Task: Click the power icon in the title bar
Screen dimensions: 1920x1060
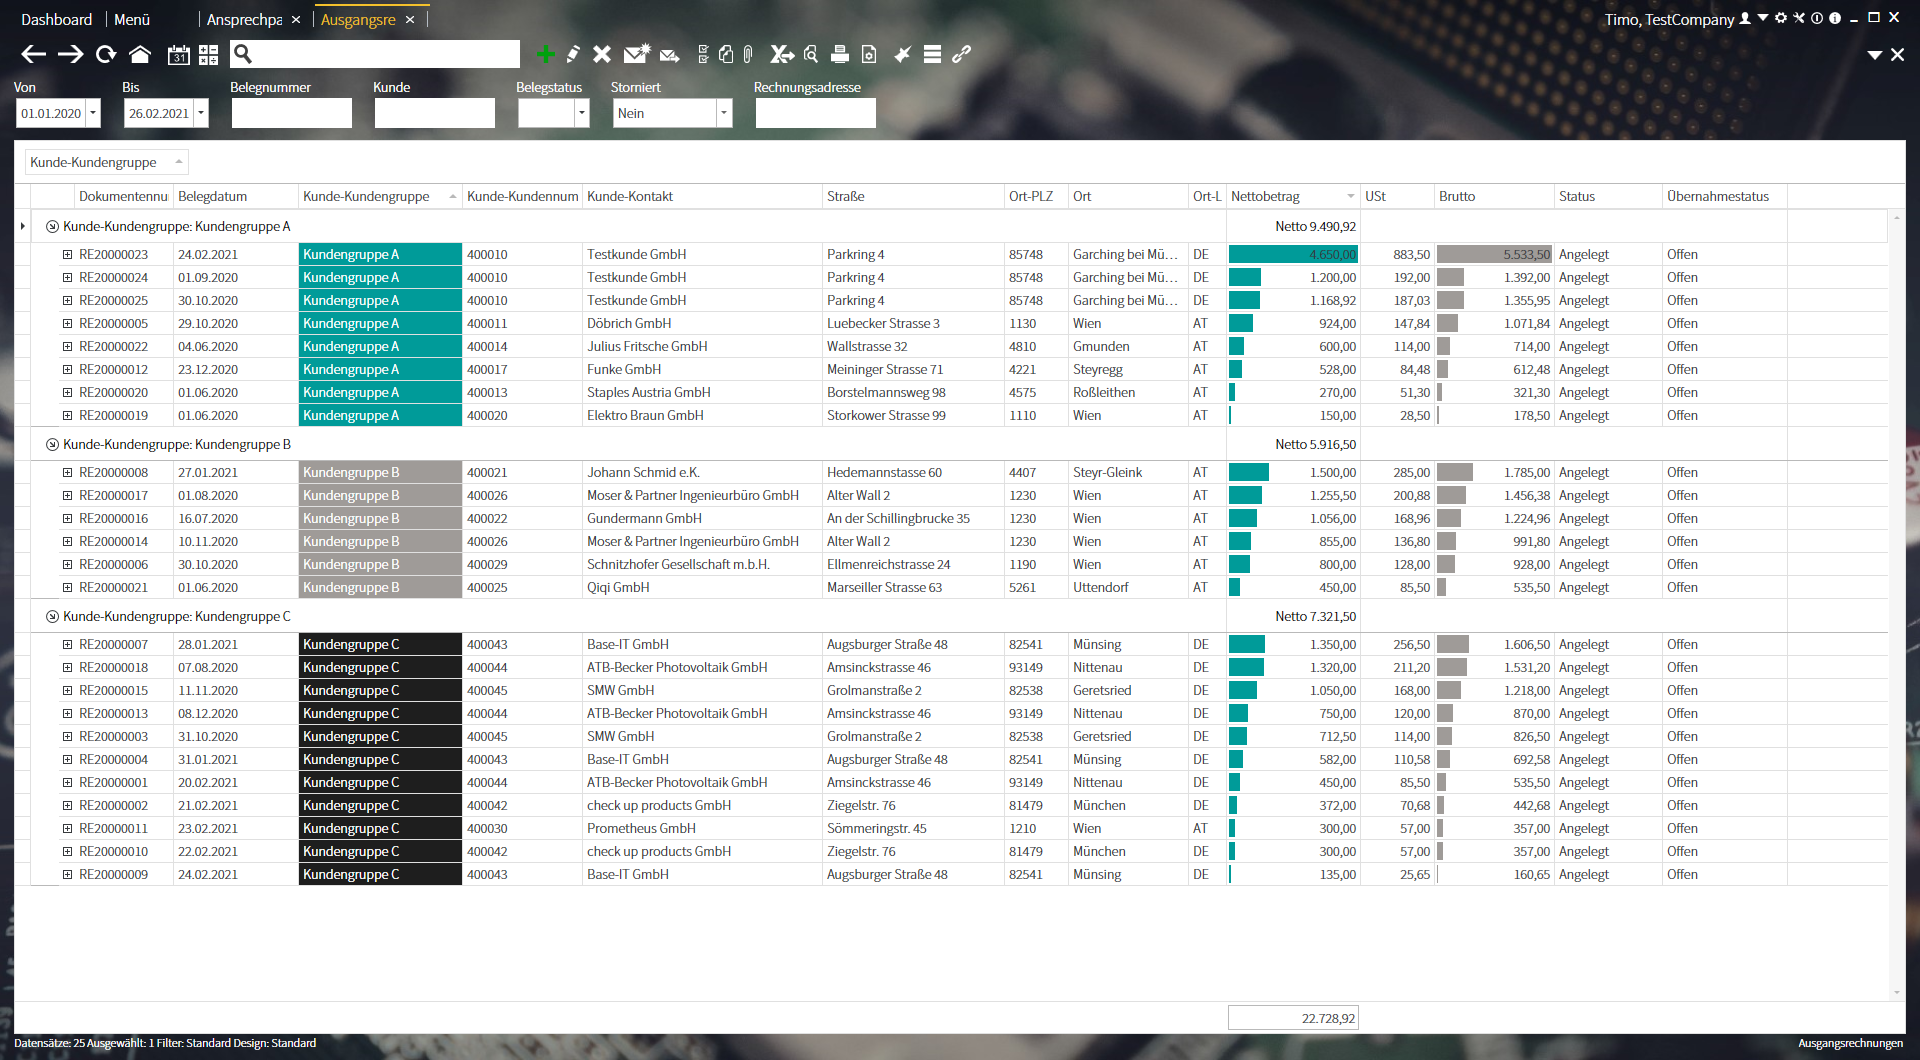Action: click(1817, 18)
